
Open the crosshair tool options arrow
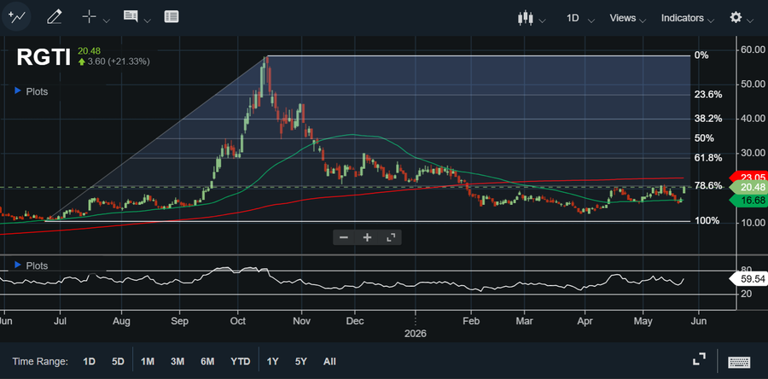[106, 21]
